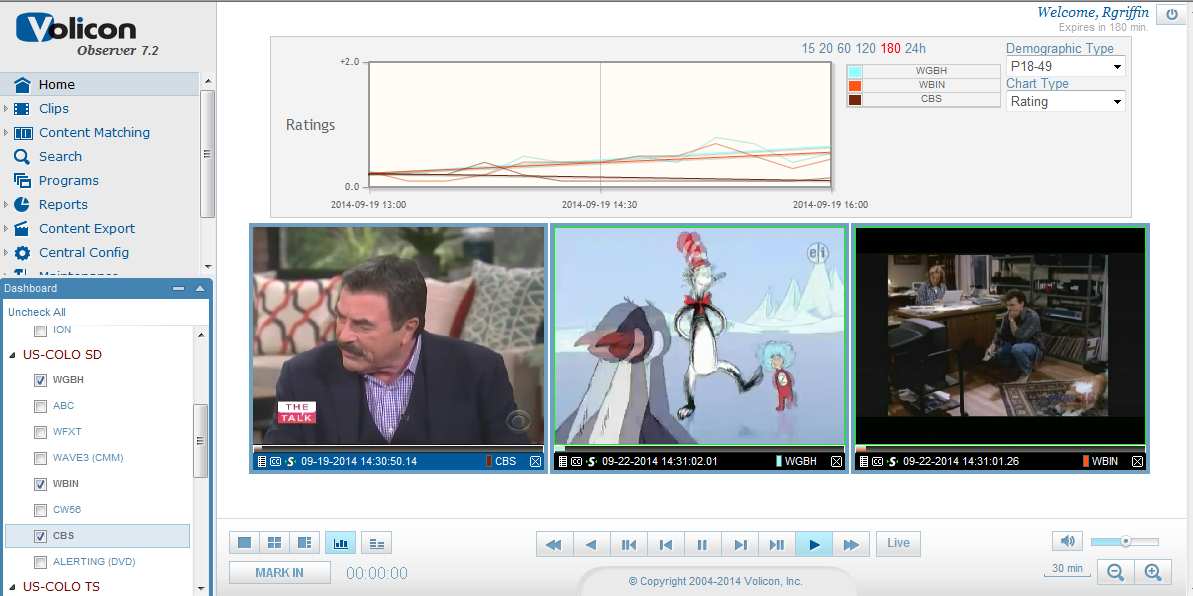
Task: Uncheck the WBIN channel checkbox
Action: point(38,483)
